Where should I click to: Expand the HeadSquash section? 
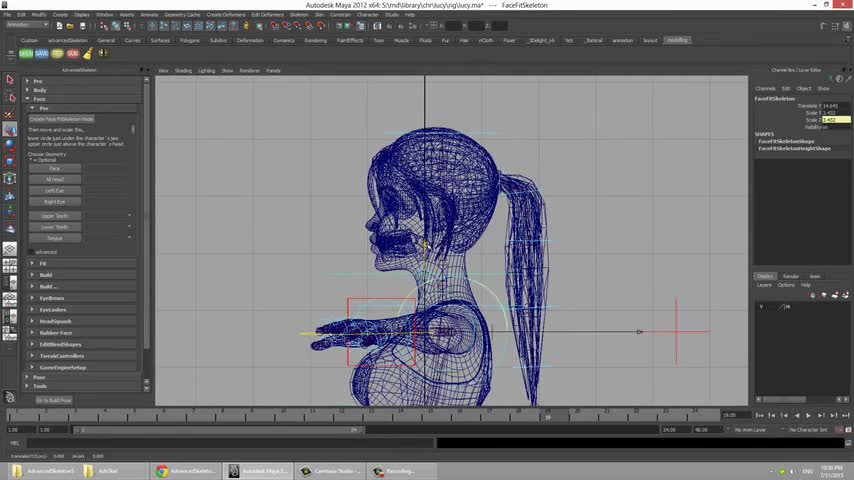coord(54,321)
